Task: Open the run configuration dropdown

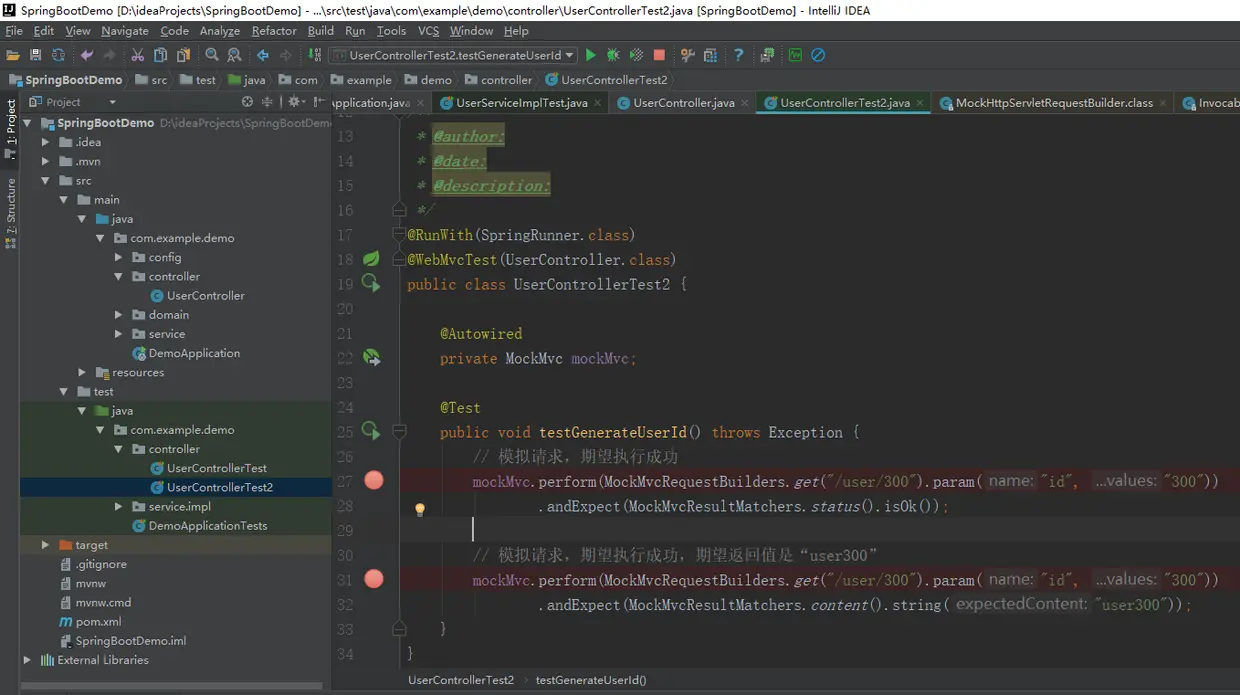Action: coord(454,55)
